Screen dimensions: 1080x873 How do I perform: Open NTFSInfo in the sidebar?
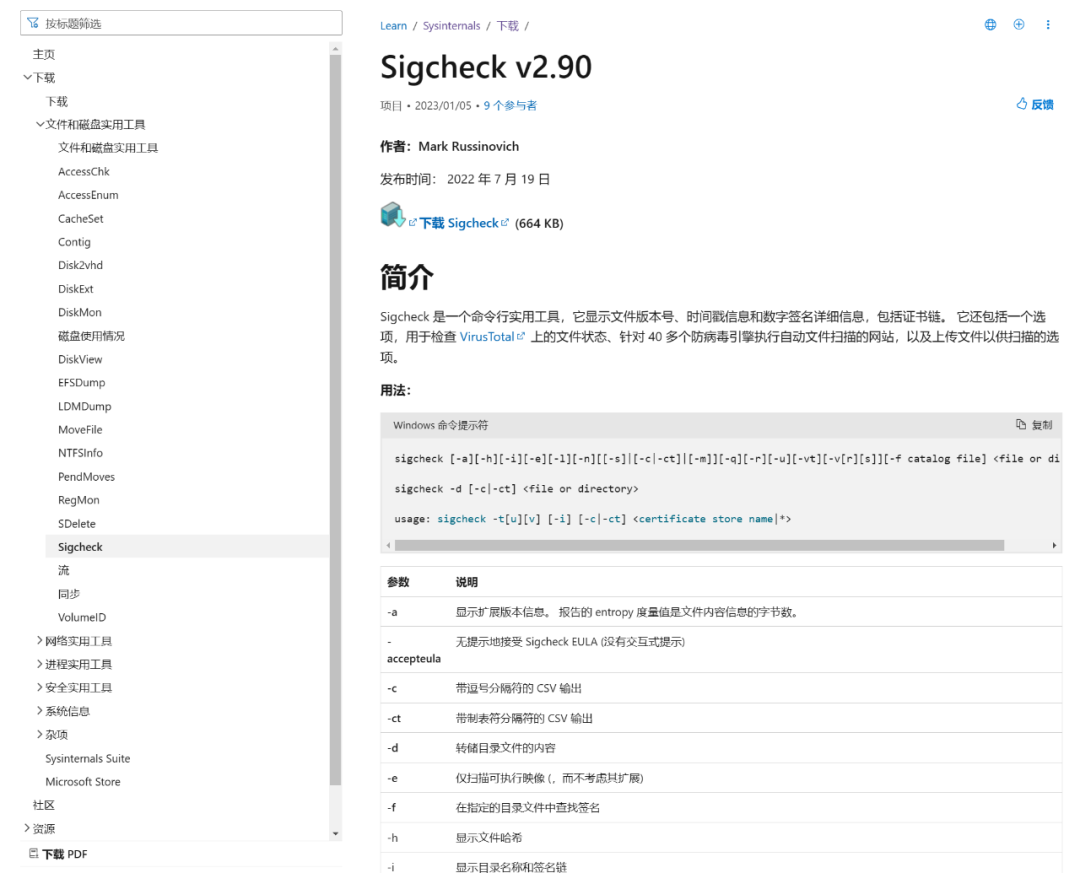(81, 453)
